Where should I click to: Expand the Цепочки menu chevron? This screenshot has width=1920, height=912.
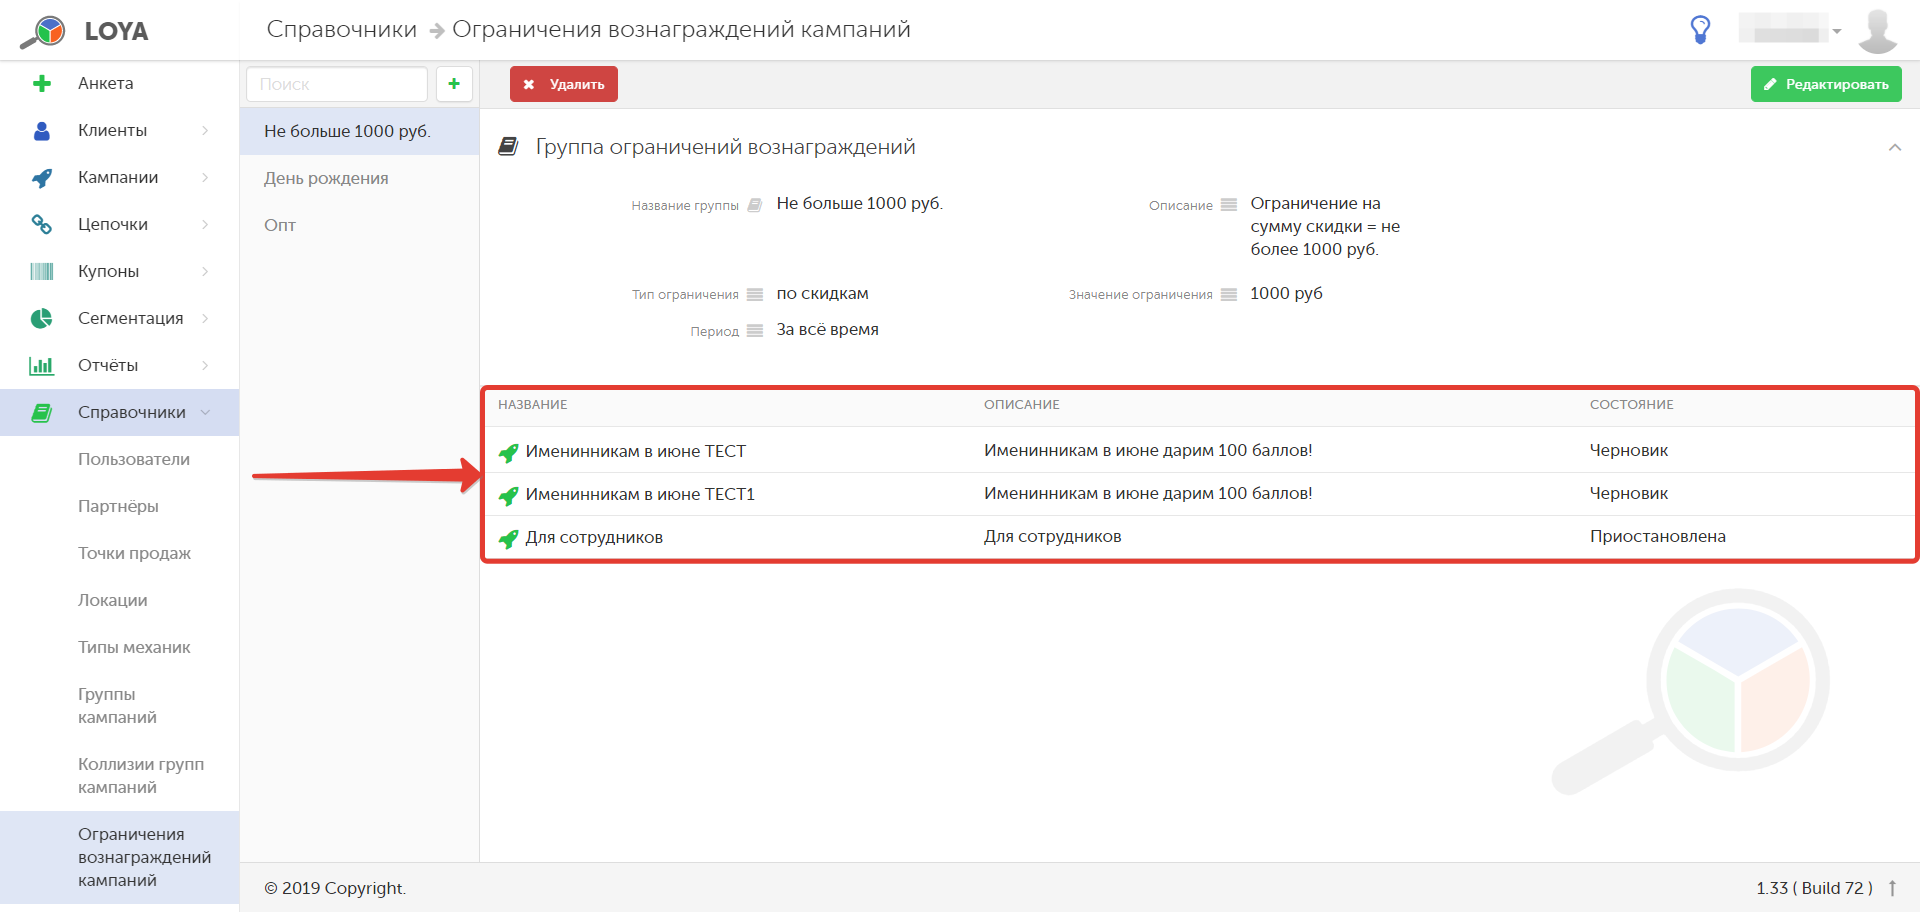click(x=205, y=225)
